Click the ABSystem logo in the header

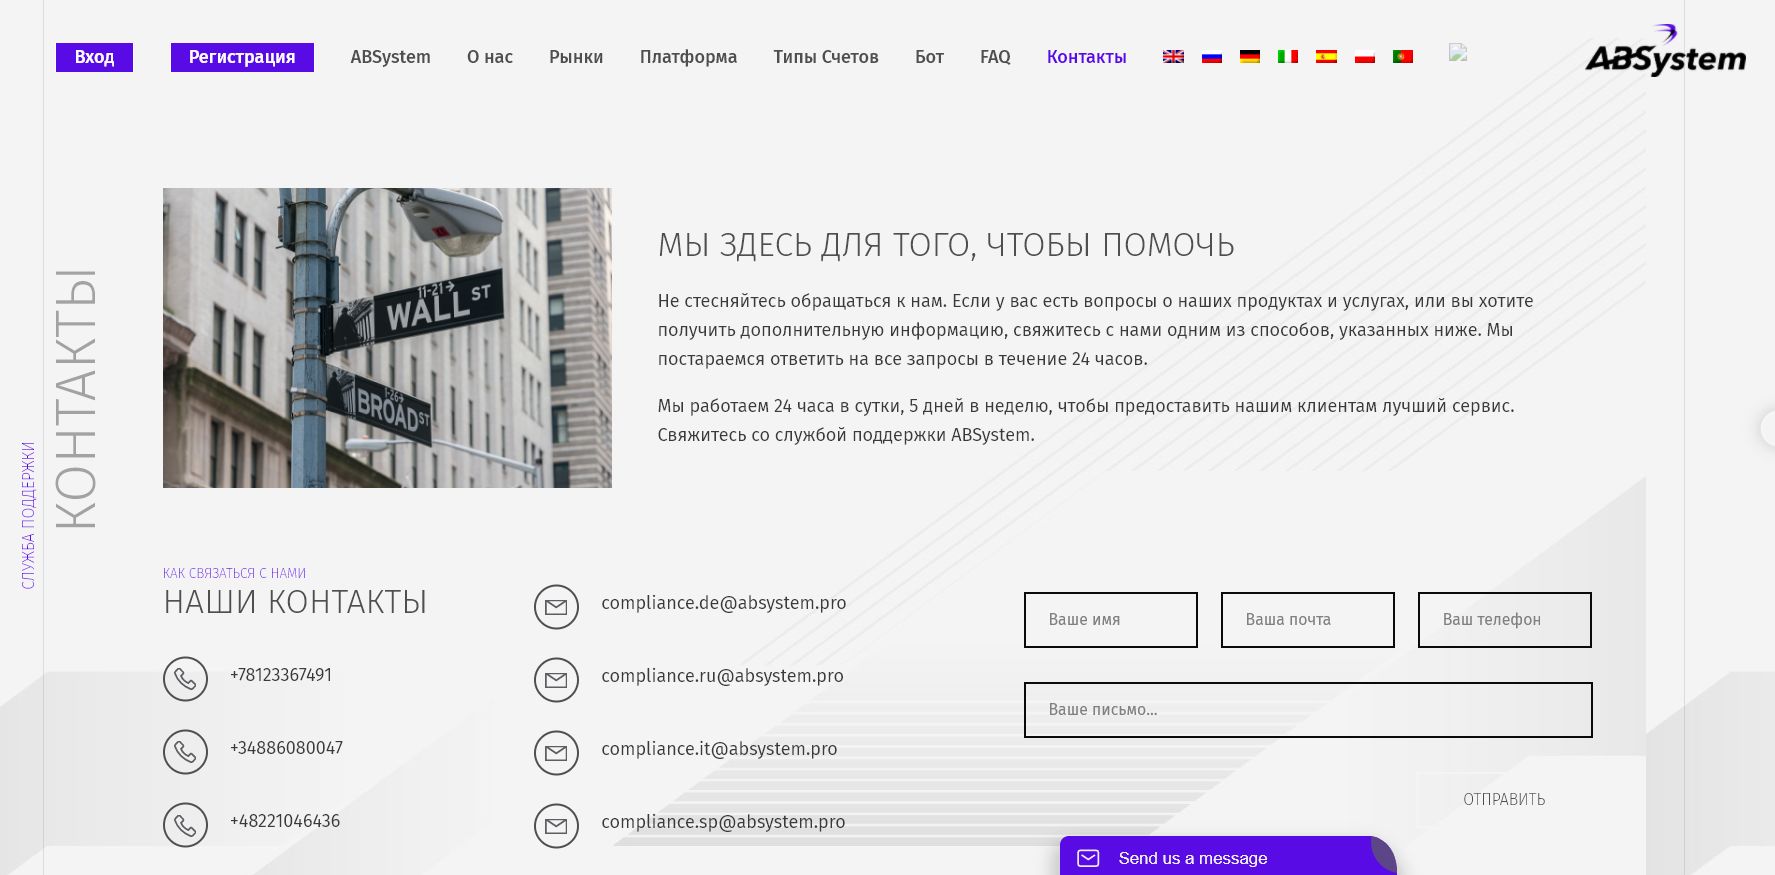tap(1666, 51)
